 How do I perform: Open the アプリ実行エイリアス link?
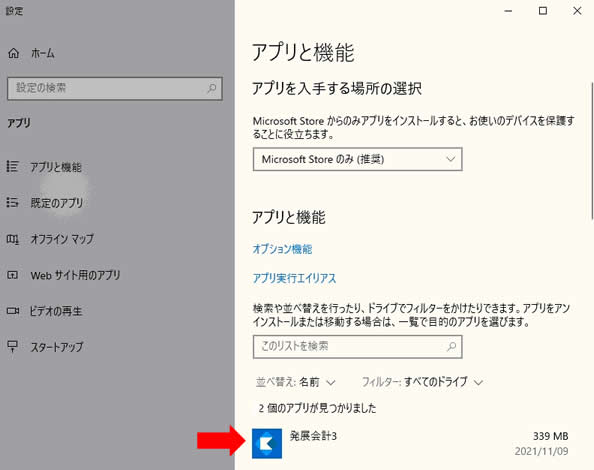294,278
